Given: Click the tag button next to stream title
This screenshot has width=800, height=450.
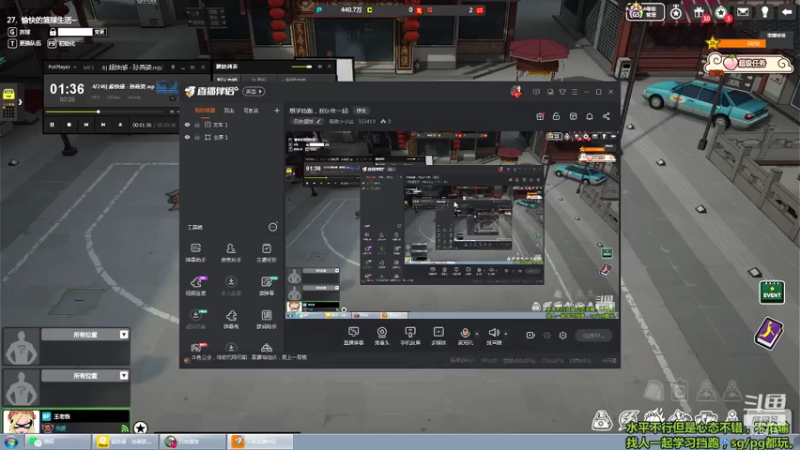Looking at the screenshot, I should (x=361, y=111).
